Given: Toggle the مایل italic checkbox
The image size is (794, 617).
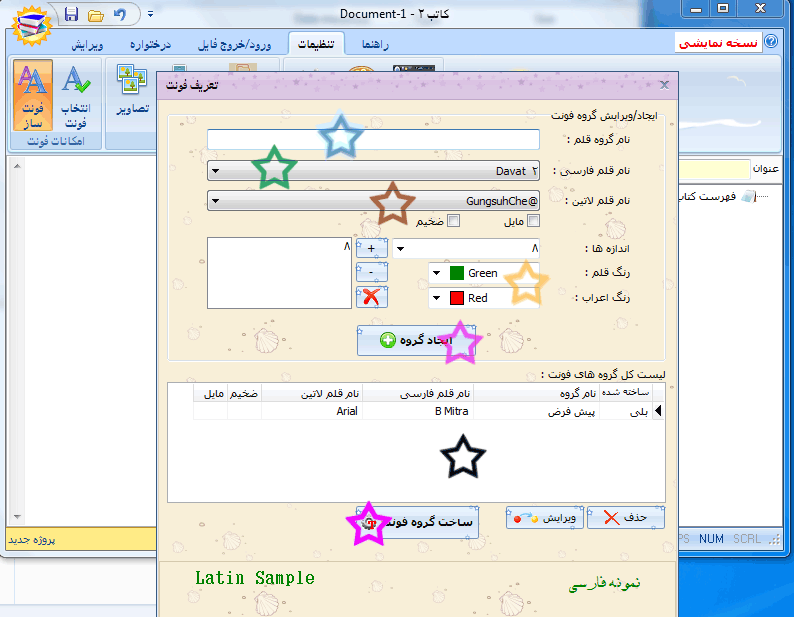Looking at the screenshot, I should (x=533, y=221).
